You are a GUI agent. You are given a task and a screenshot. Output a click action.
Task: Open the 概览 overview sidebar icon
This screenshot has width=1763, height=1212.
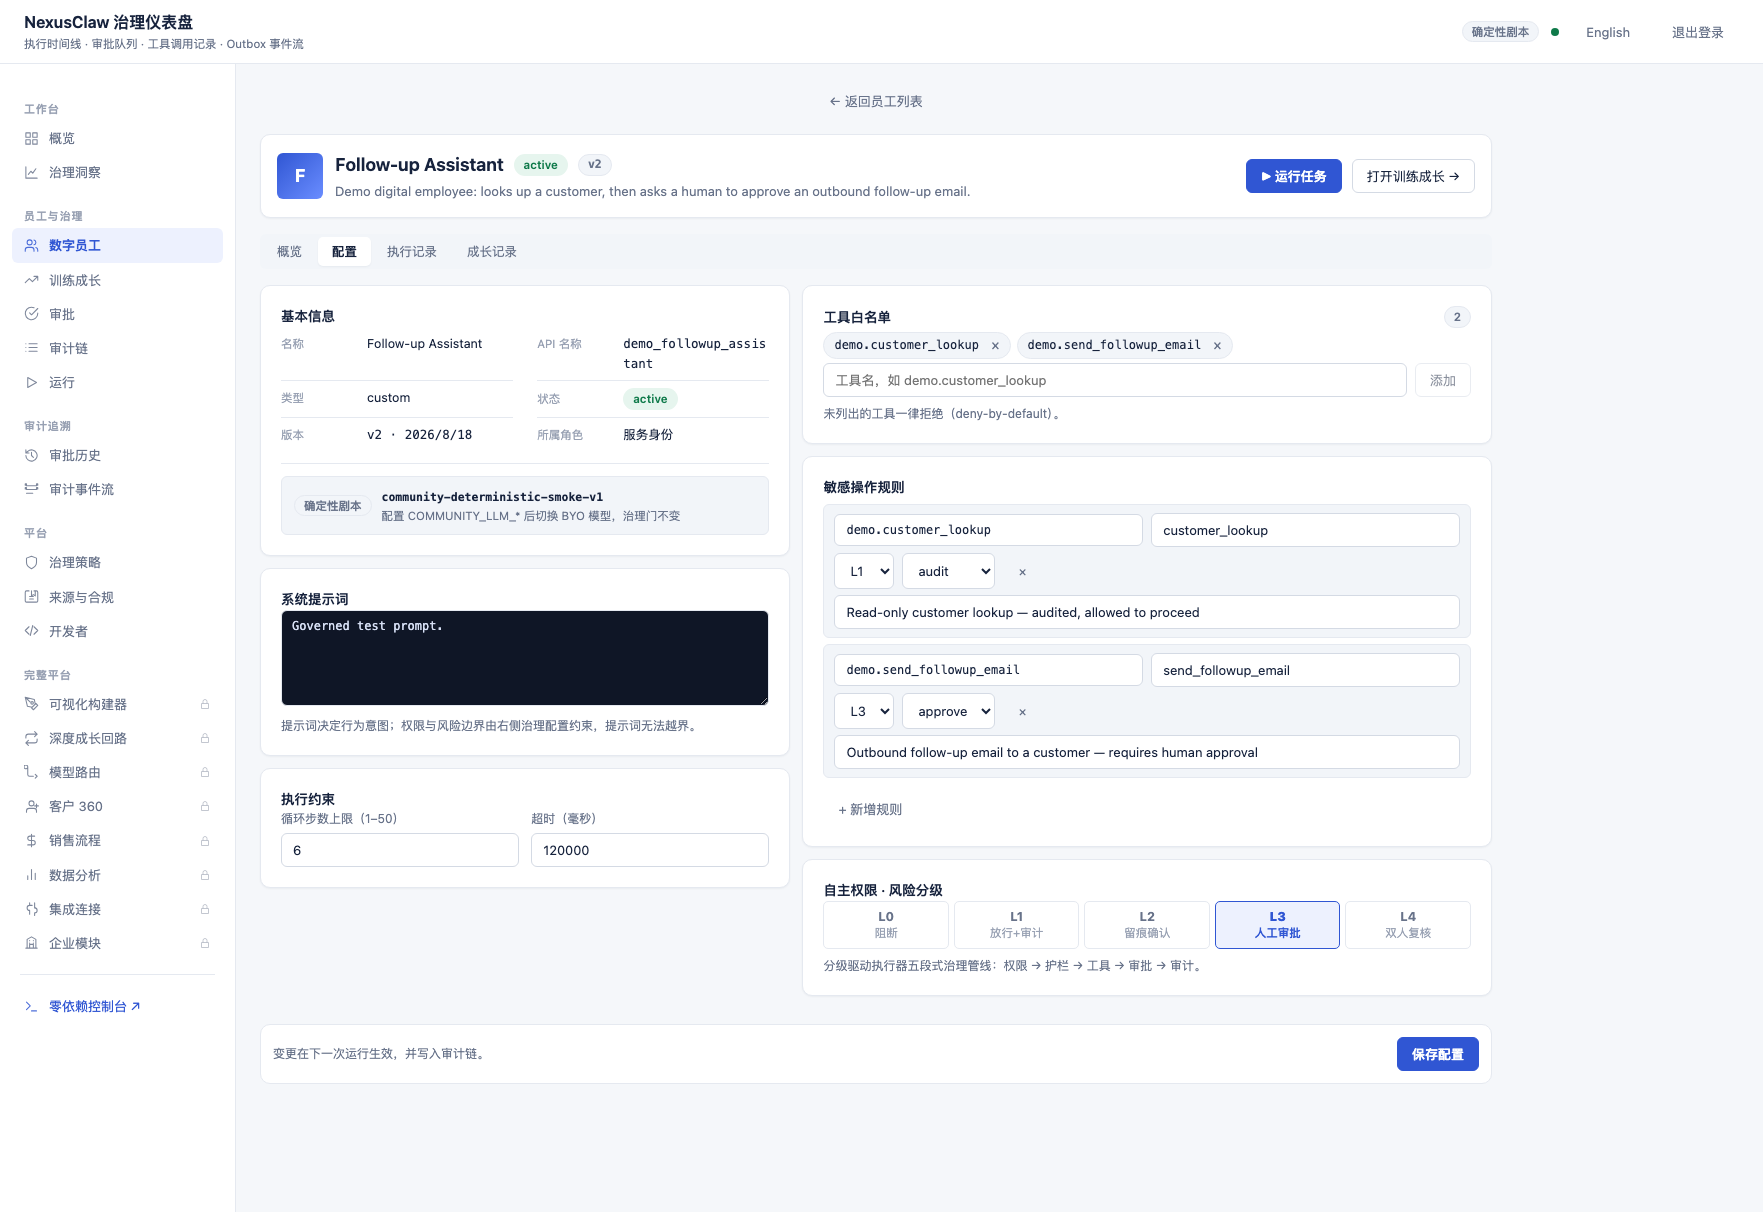click(31, 139)
